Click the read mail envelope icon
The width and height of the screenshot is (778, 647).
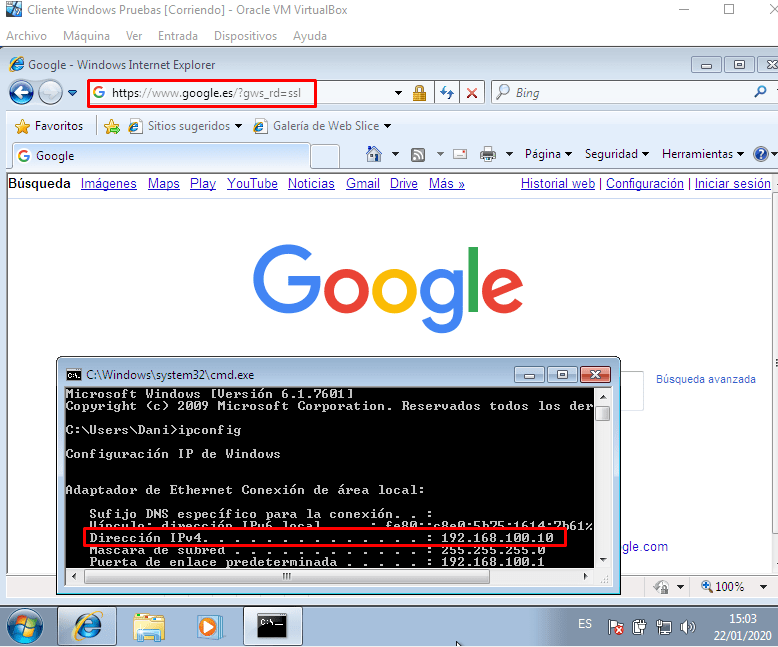(x=460, y=154)
